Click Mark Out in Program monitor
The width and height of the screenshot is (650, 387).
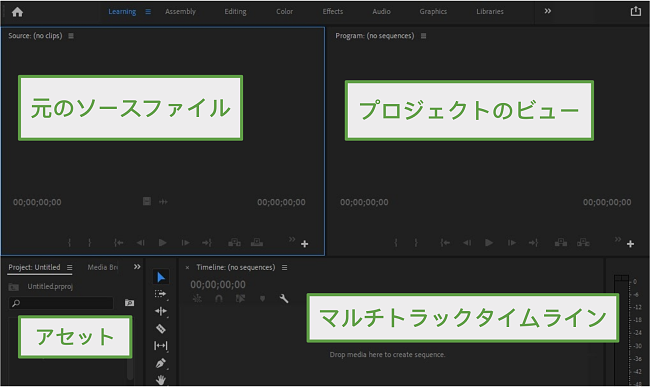point(416,243)
